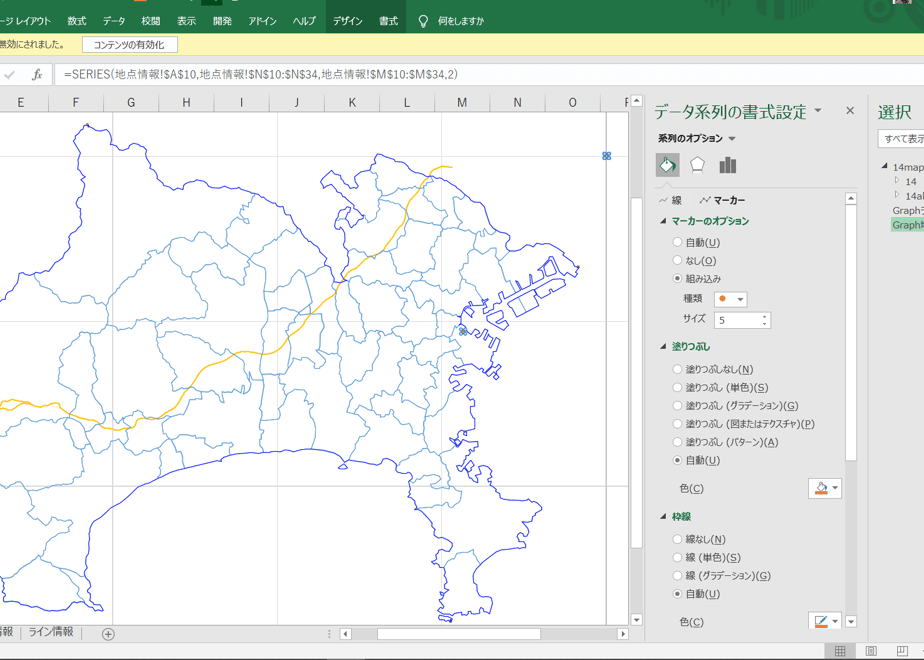
Task: Add a new sheet with plus icon
Action: pyautogui.click(x=108, y=634)
